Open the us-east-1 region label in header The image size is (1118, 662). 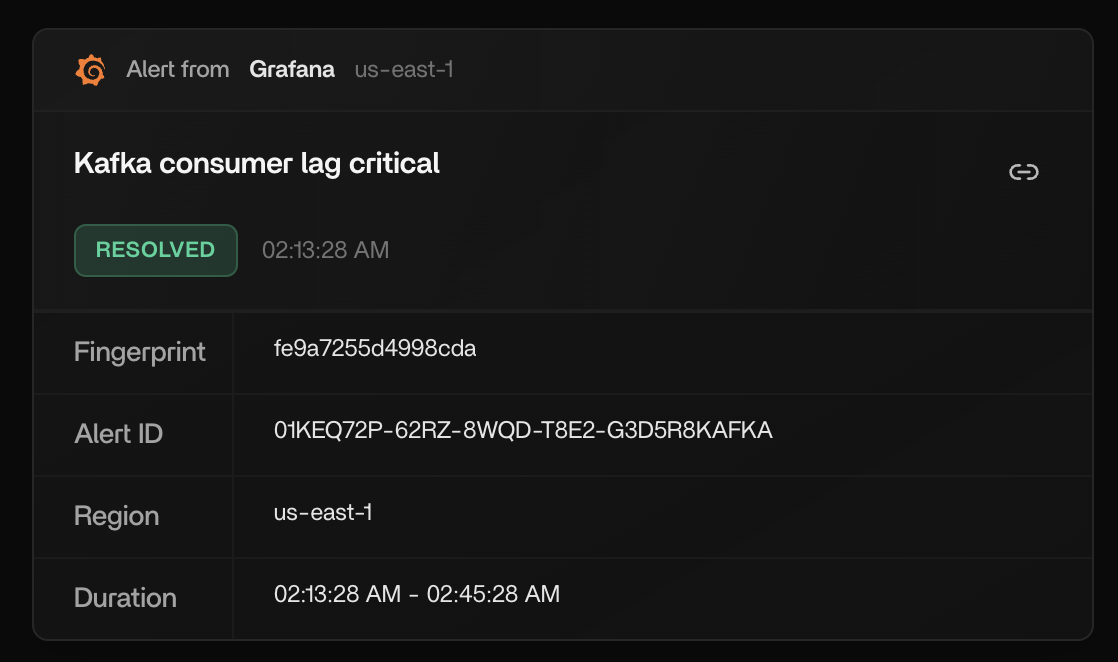[x=404, y=69]
